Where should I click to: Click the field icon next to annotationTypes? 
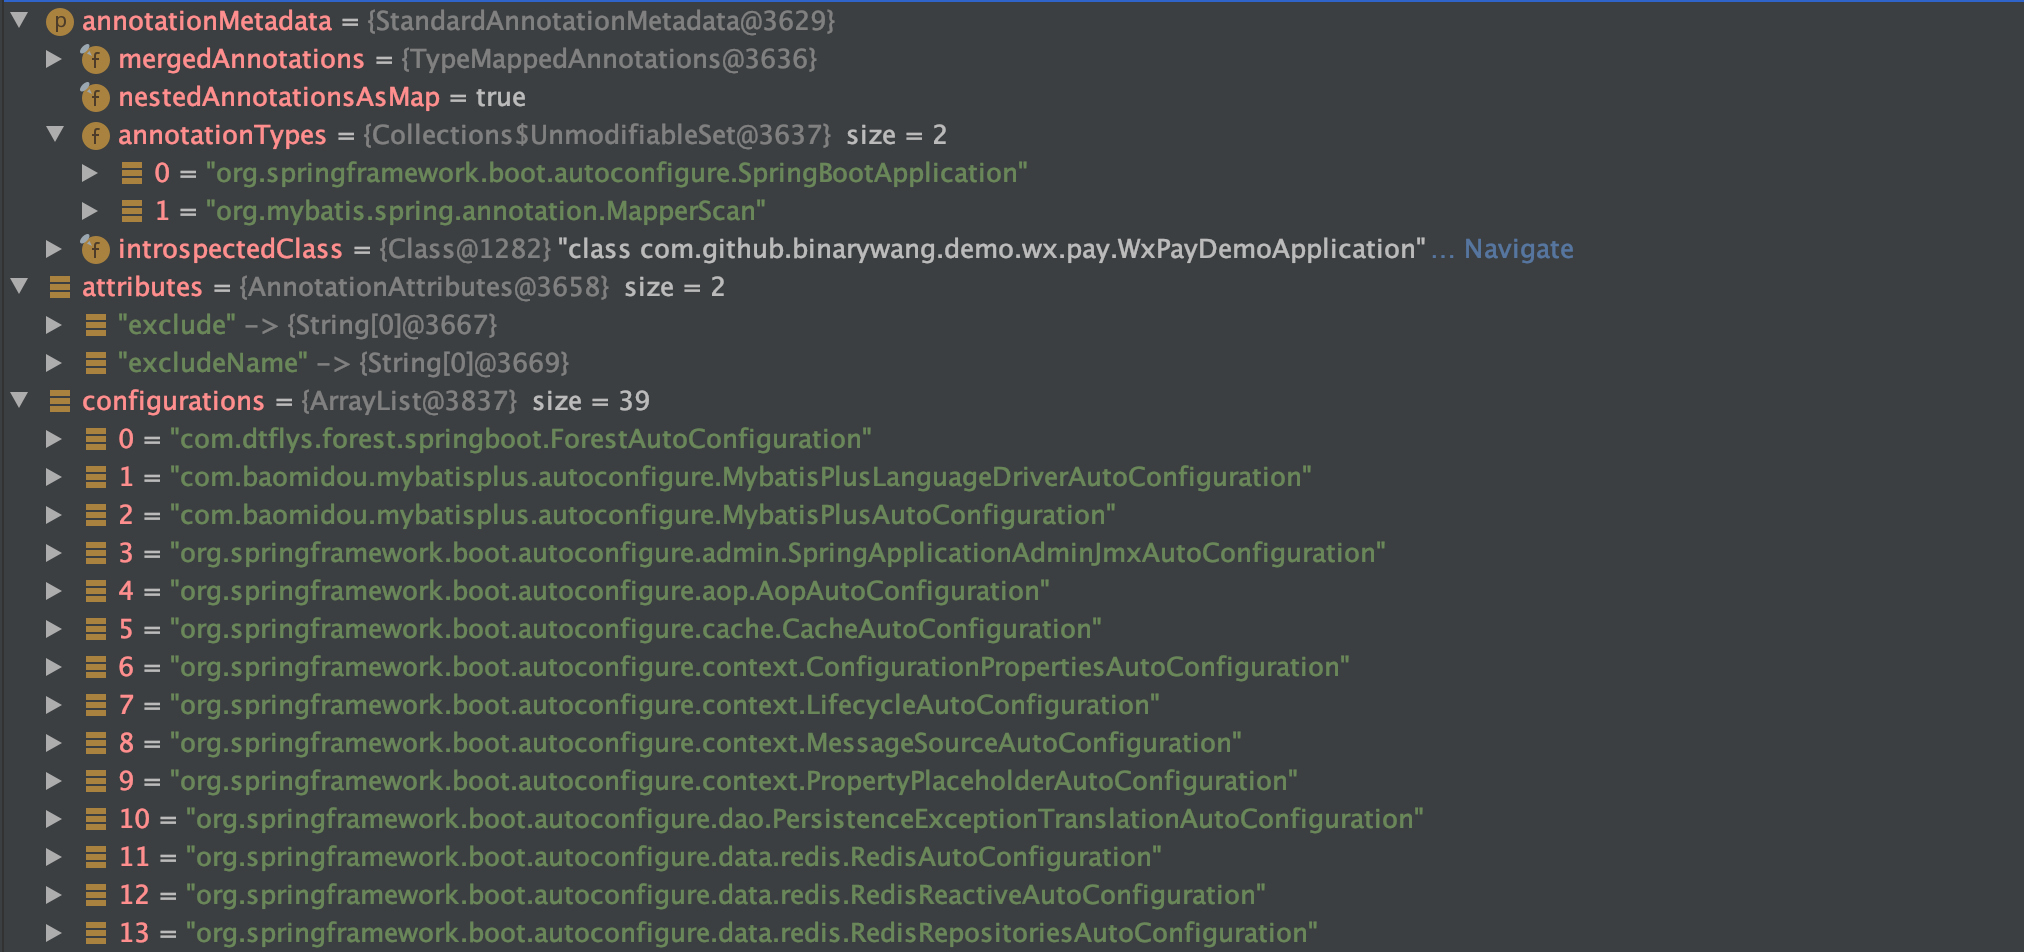pyautogui.click(x=95, y=136)
